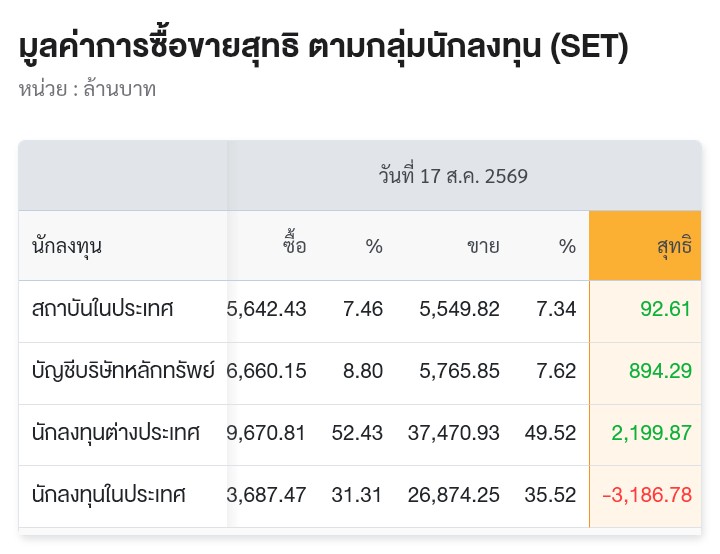This screenshot has height=554, width=720.
Task: Click the net value 894.29
Action: coord(660,371)
